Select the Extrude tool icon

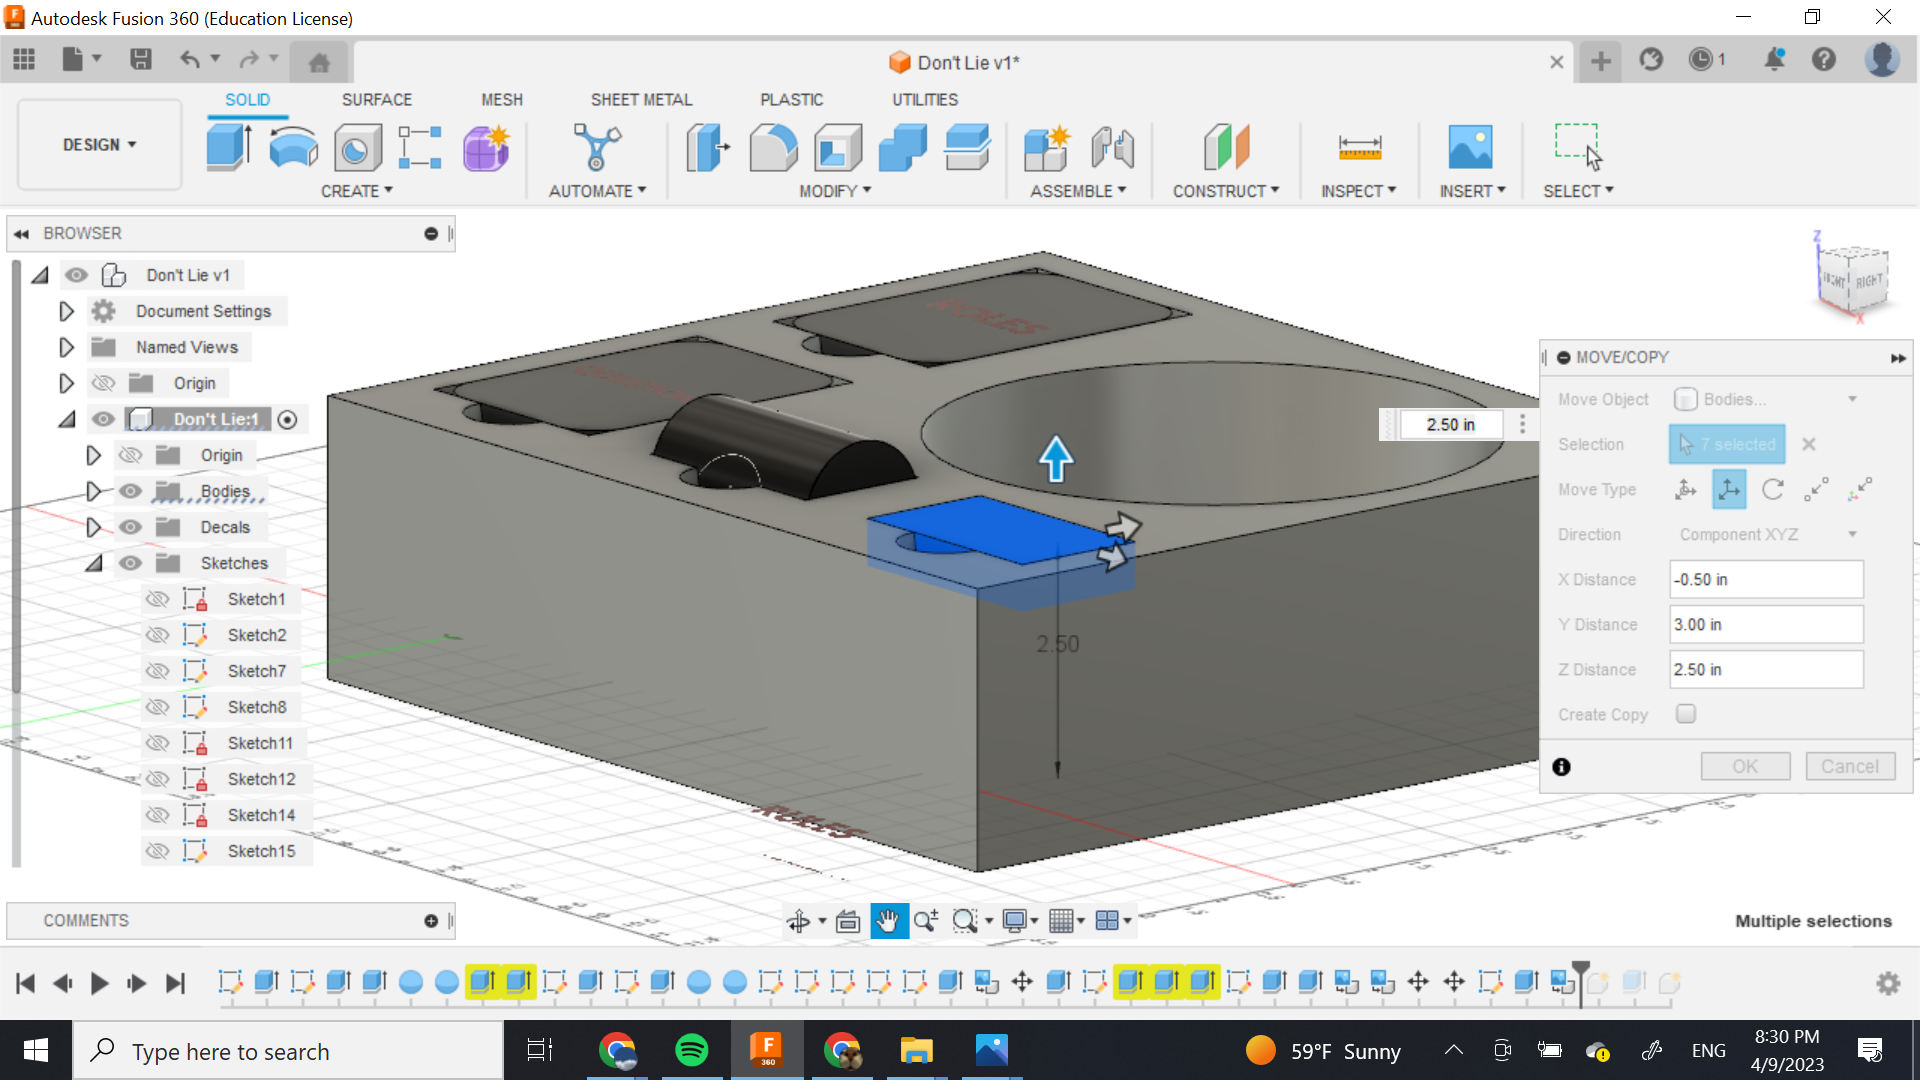coord(229,147)
